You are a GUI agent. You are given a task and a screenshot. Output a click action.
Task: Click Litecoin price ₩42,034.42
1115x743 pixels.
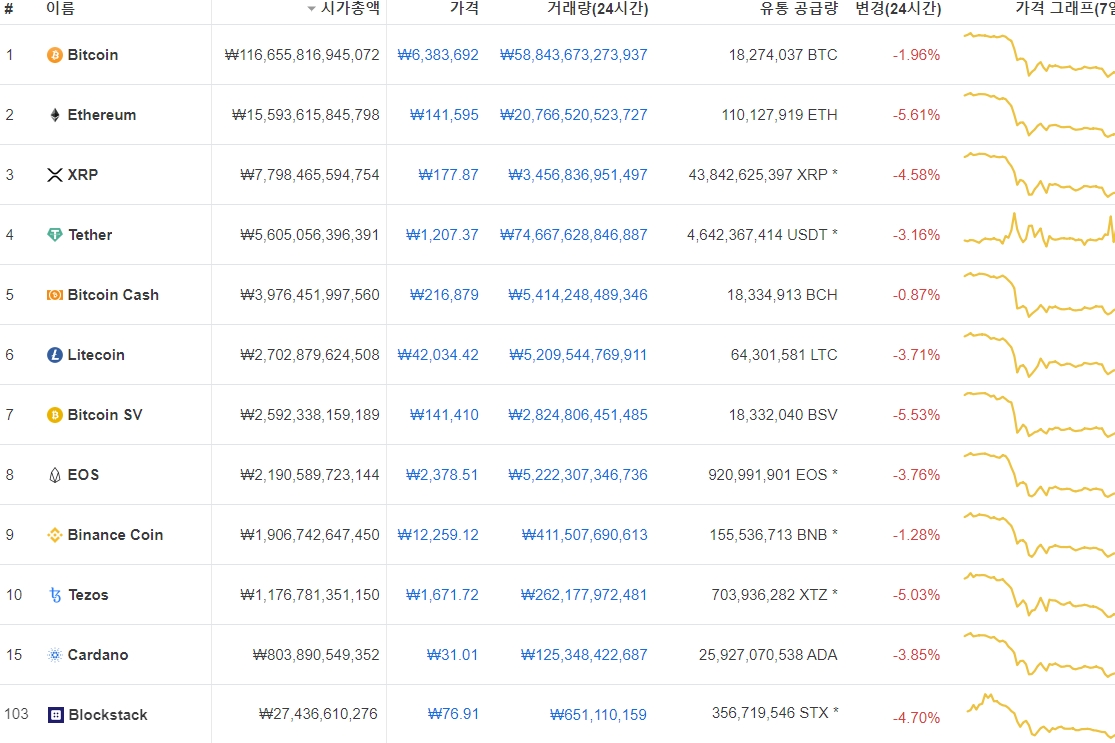(438, 355)
